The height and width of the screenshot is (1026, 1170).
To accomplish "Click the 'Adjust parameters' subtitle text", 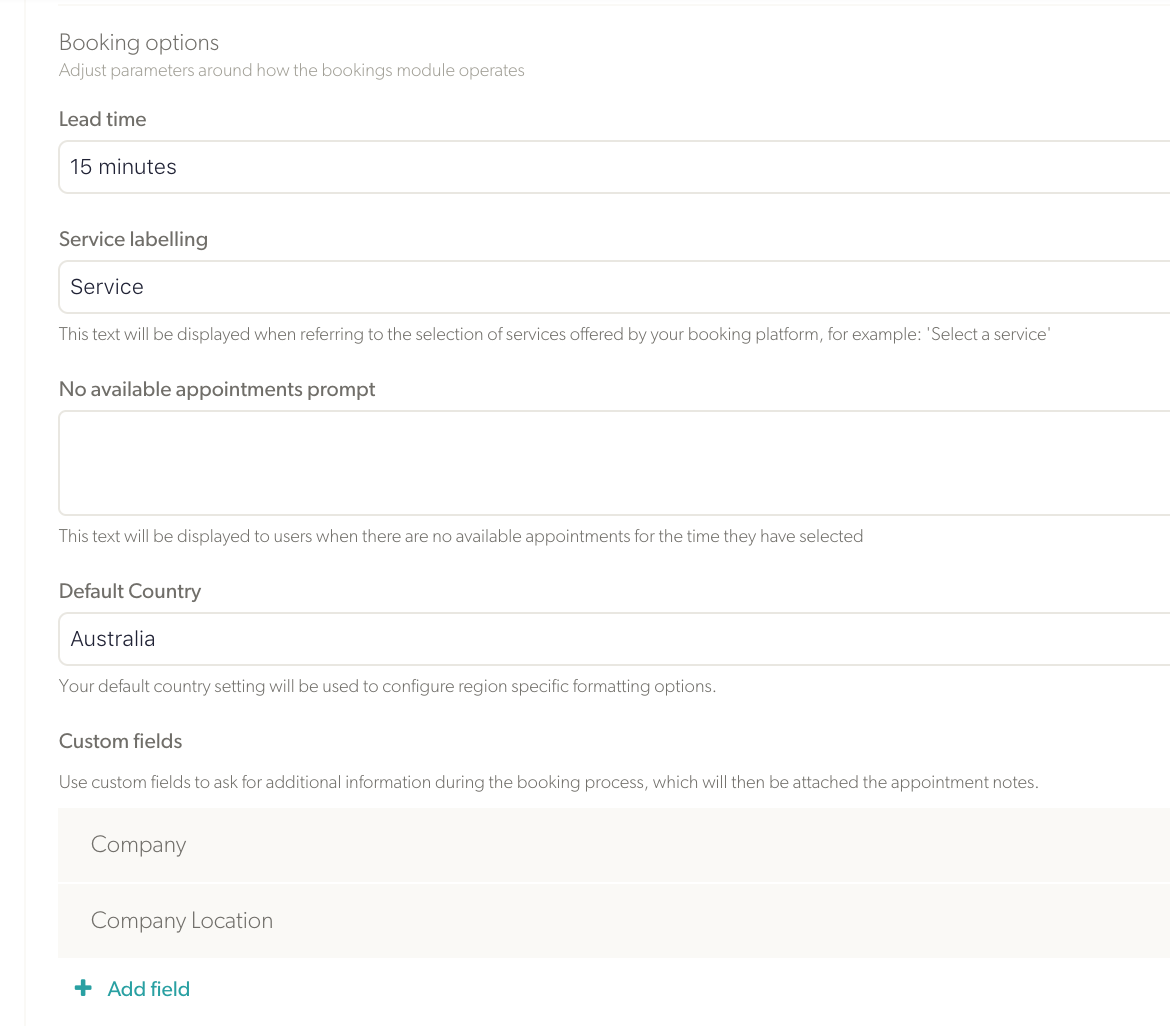I will coord(292,70).
